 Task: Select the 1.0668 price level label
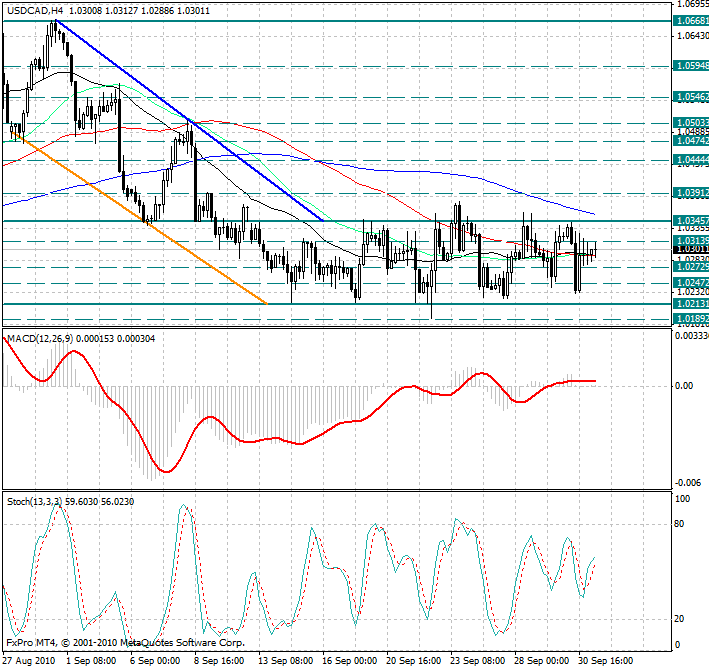(691, 21)
